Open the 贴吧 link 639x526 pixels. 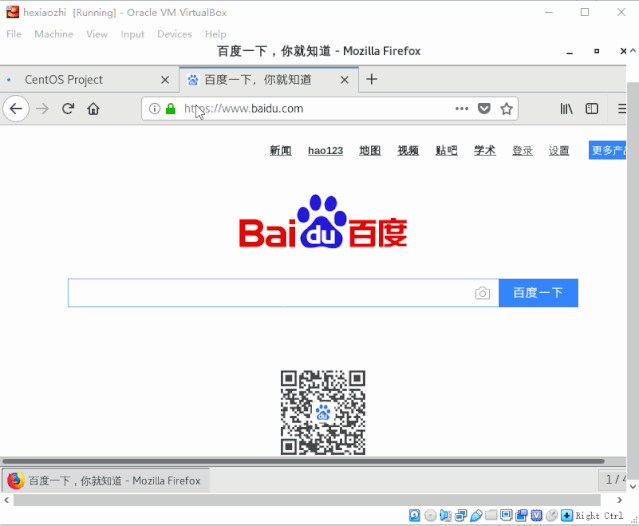(x=446, y=150)
